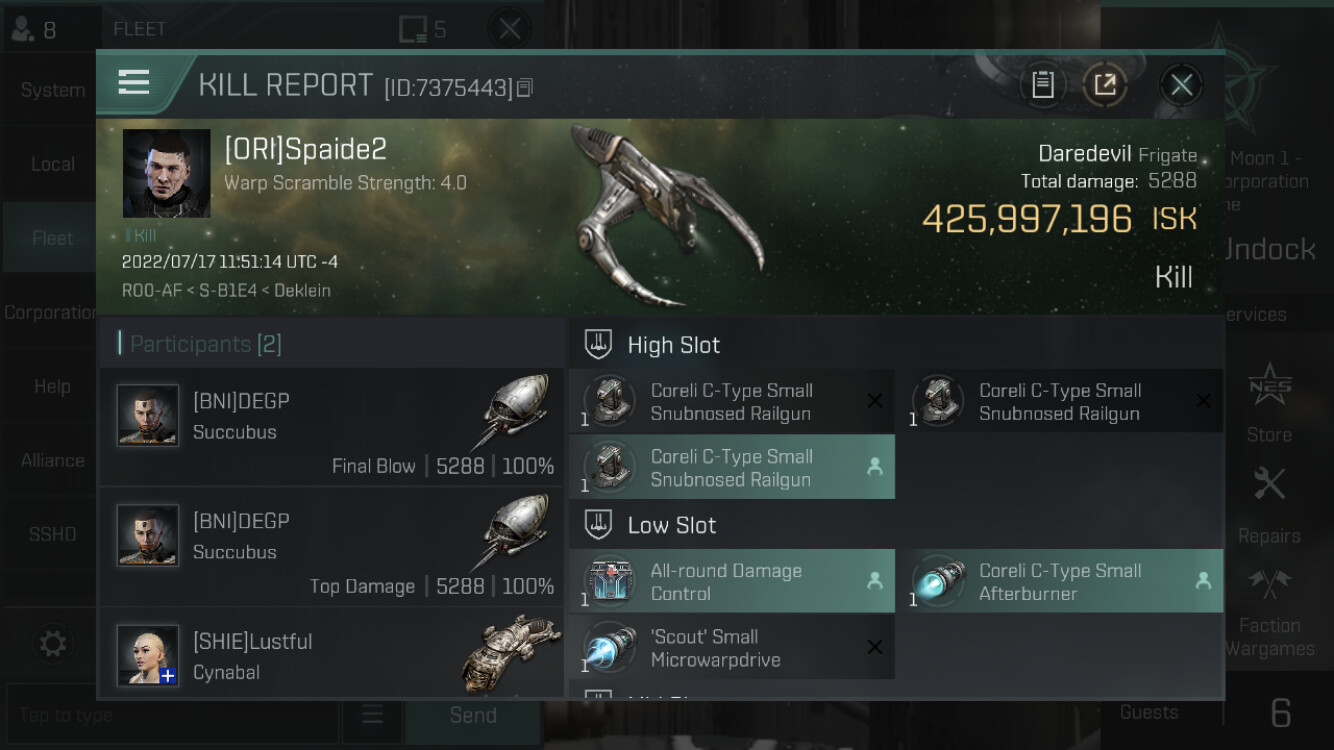
Task: Select the Coreli C-Type Small Afterburner
Action: point(1060,581)
